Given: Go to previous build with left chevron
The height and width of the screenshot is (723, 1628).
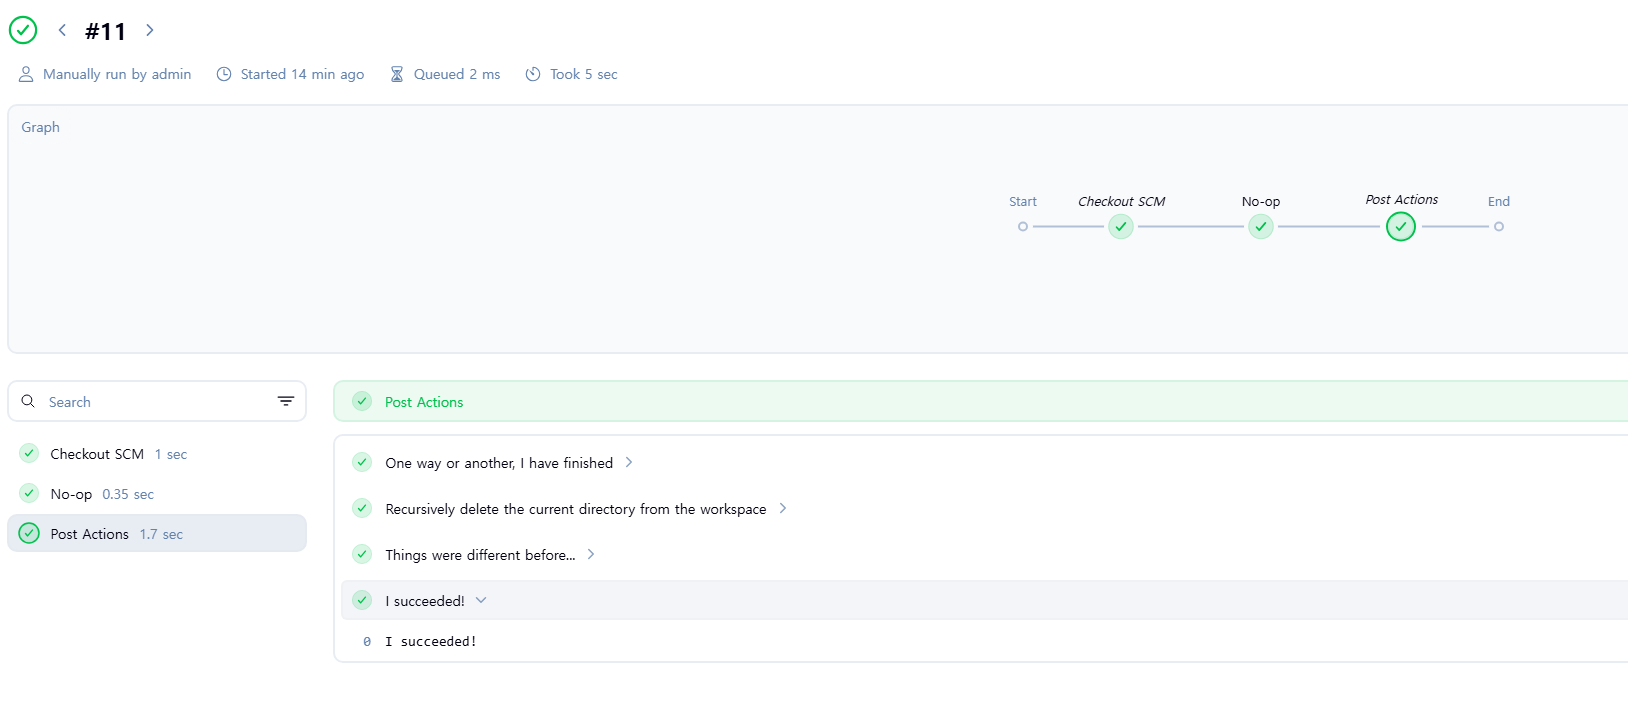Looking at the screenshot, I should pyautogui.click(x=62, y=30).
